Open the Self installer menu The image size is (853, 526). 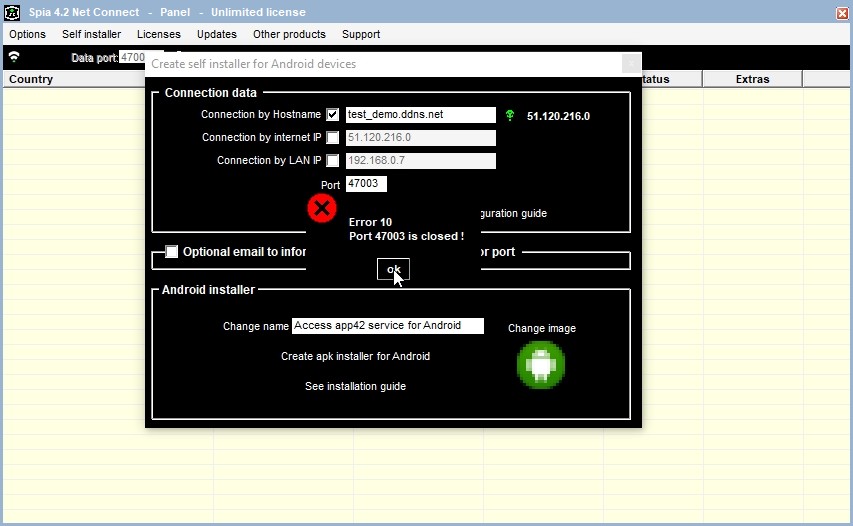coord(91,34)
